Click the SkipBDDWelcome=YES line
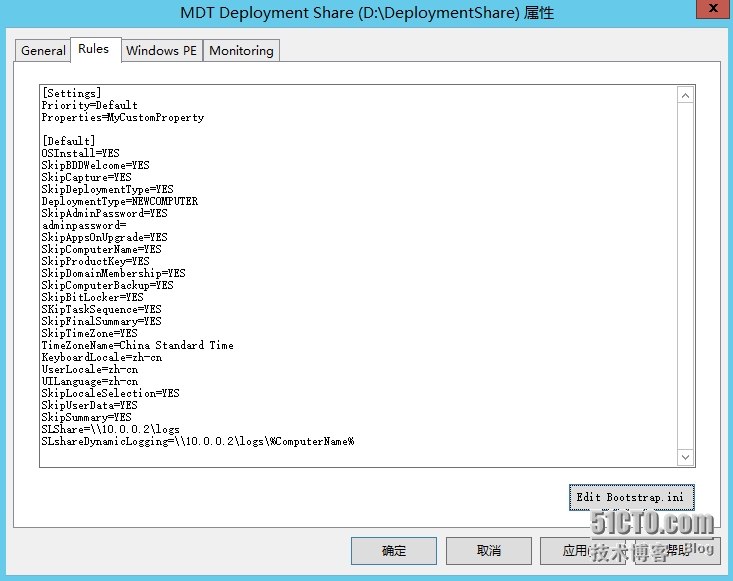 (x=95, y=165)
